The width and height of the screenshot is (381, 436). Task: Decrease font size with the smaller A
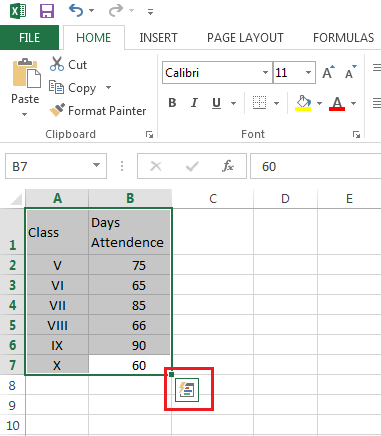pyautogui.click(x=350, y=72)
